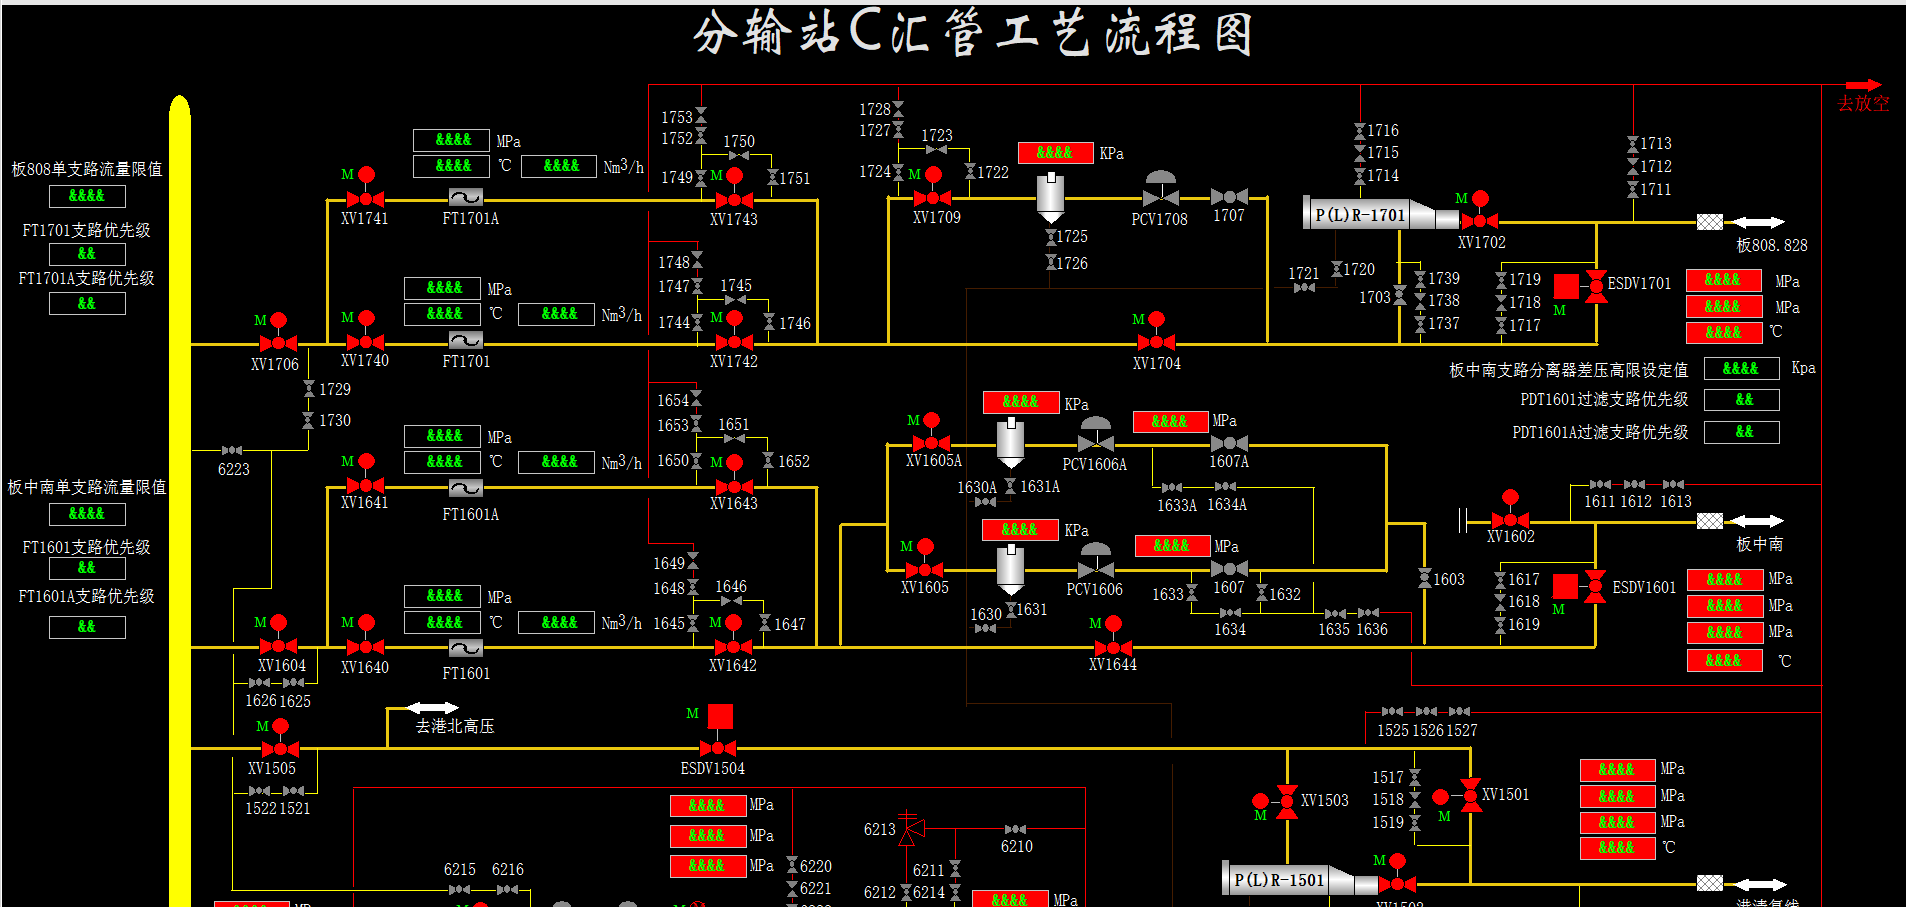Click the separator differential pressure limit Kpa field
1906x907 pixels.
click(x=1741, y=369)
